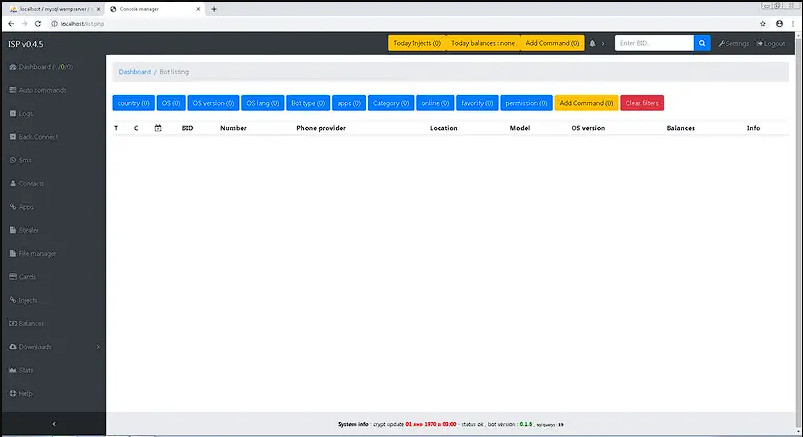Open the Bot type (0) filter
803x437 pixels.
pos(308,103)
